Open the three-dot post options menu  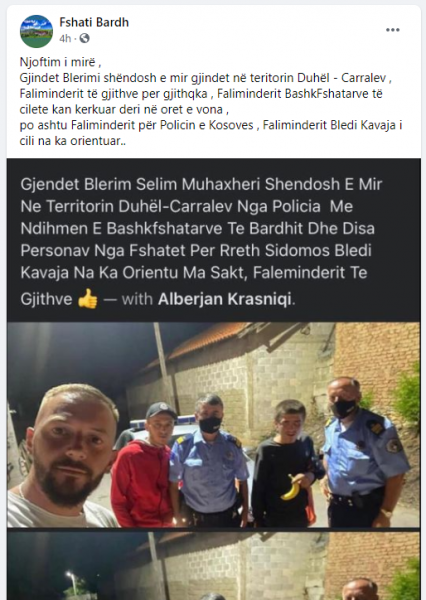(393, 30)
